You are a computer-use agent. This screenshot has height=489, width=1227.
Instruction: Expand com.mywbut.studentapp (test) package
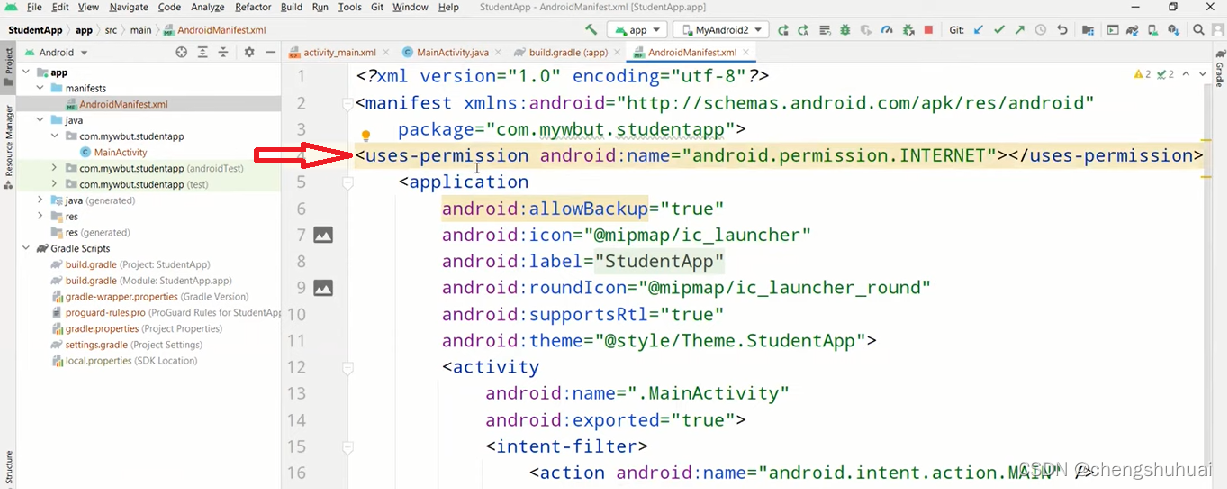point(55,185)
